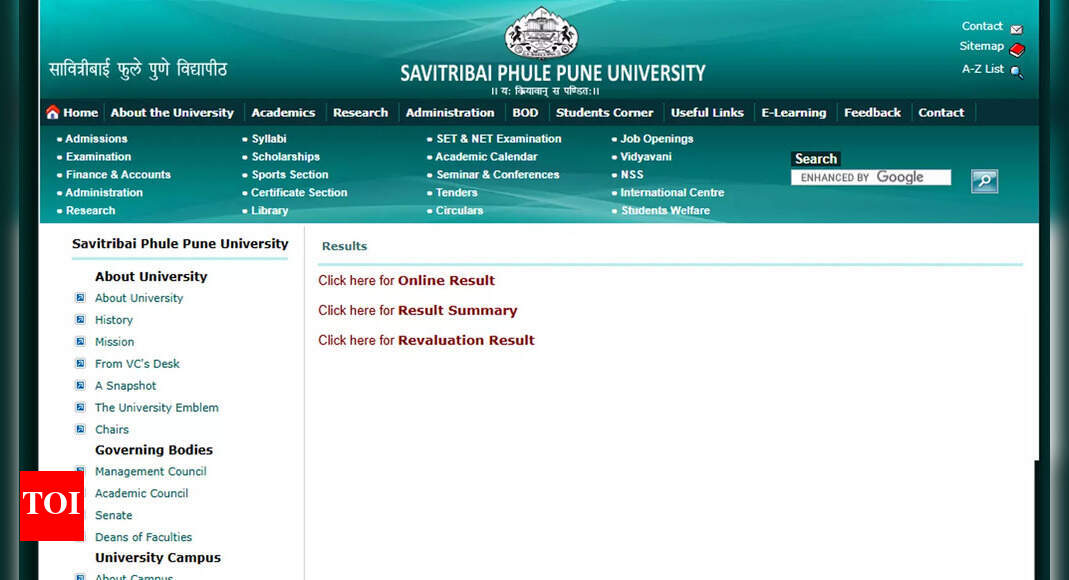Image resolution: width=1069 pixels, height=580 pixels.
Task: Open the E-Learning menu item
Action: [x=793, y=113]
